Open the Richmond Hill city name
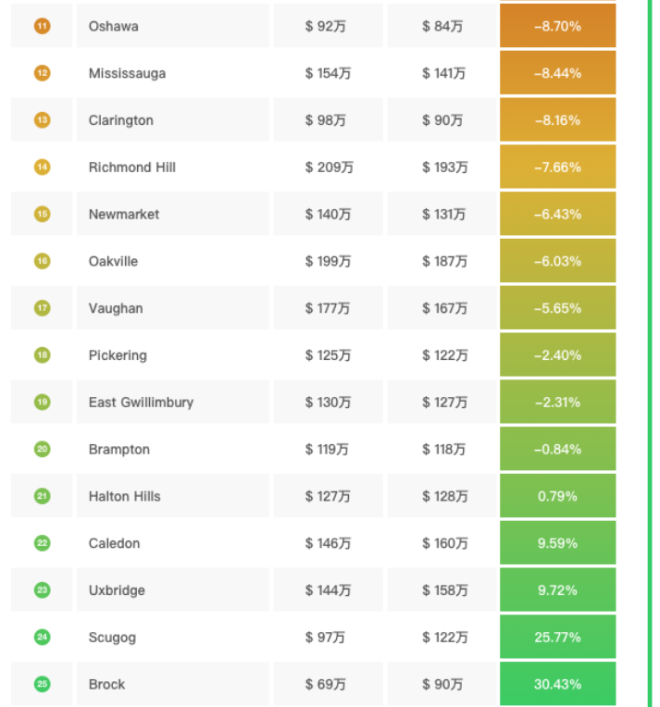This screenshot has width=660, height=707. coord(132,167)
